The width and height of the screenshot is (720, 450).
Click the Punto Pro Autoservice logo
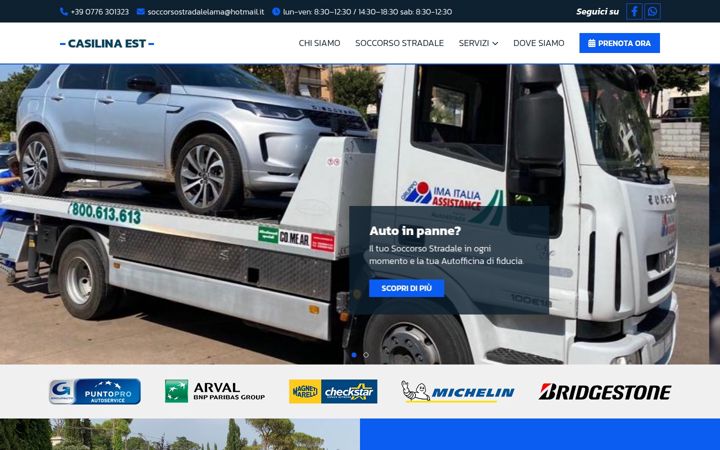[x=95, y=392]
